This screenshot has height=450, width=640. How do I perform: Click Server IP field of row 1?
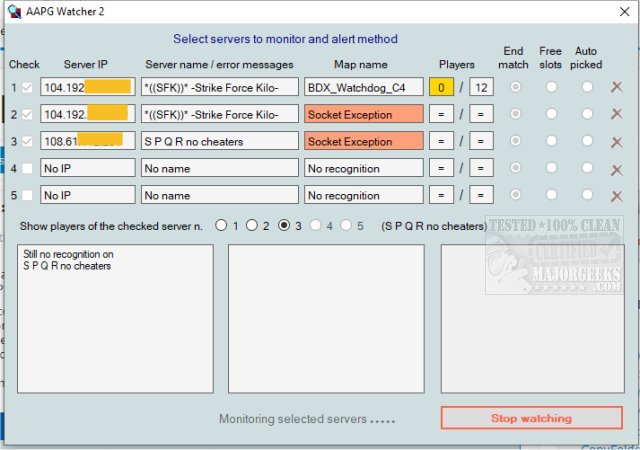(88, 87)
